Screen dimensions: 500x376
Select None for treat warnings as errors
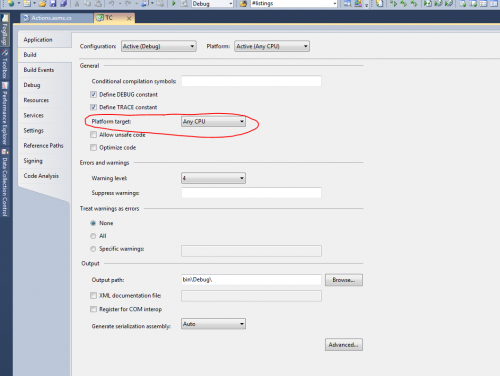[x=93, y=223]
